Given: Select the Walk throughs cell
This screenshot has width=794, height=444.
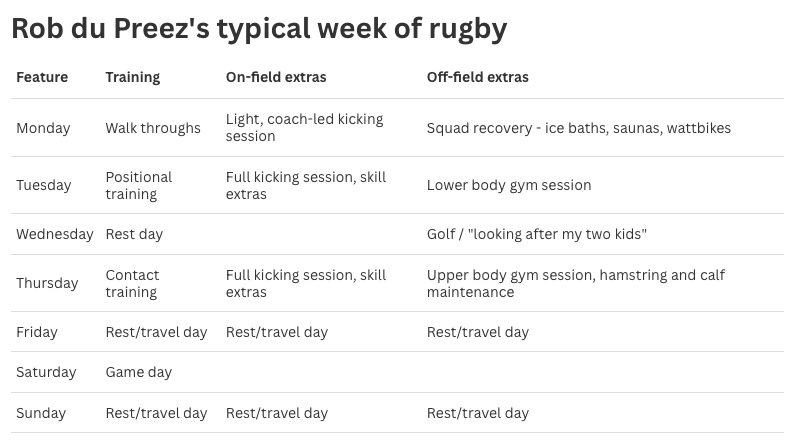Looking at the screenshot, I should [153, 128].
